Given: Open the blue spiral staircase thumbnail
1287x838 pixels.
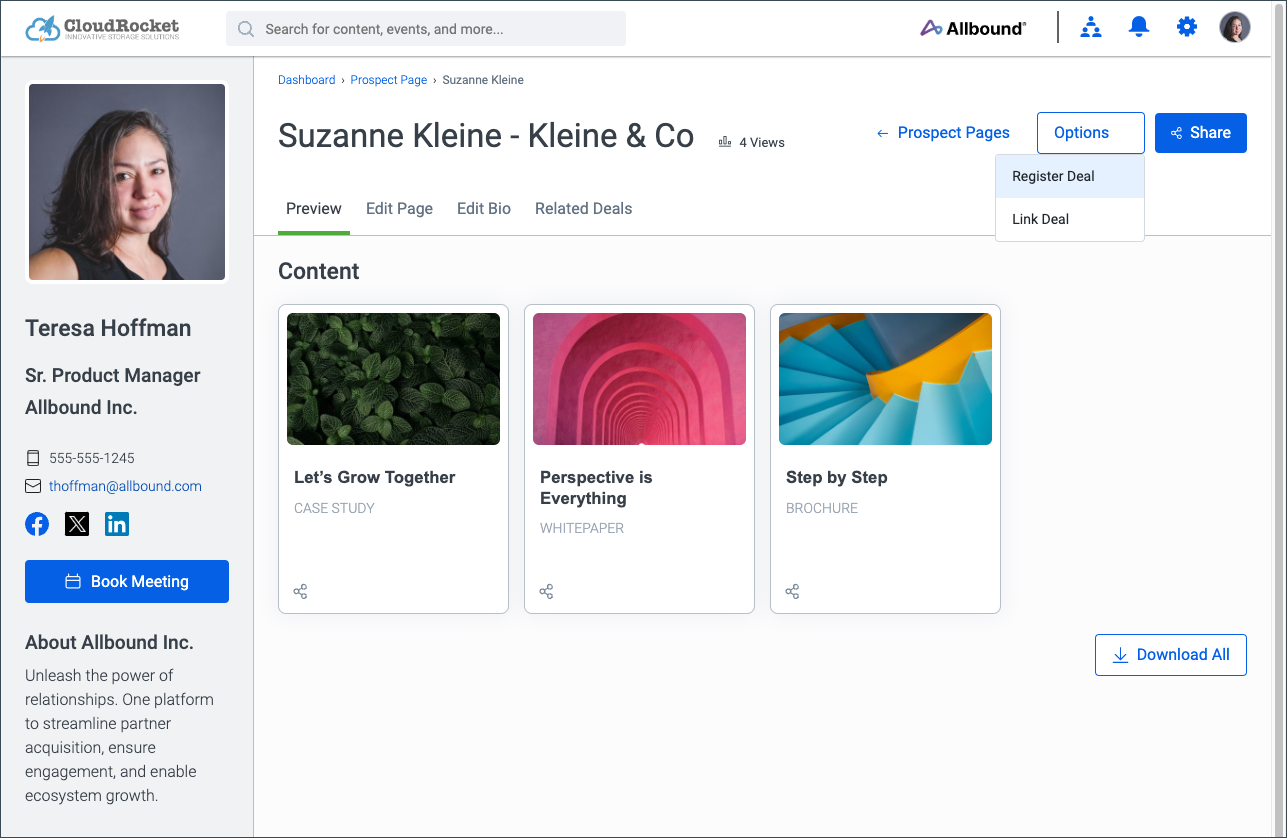Looking at the screenshot, I should coord(885,379).
